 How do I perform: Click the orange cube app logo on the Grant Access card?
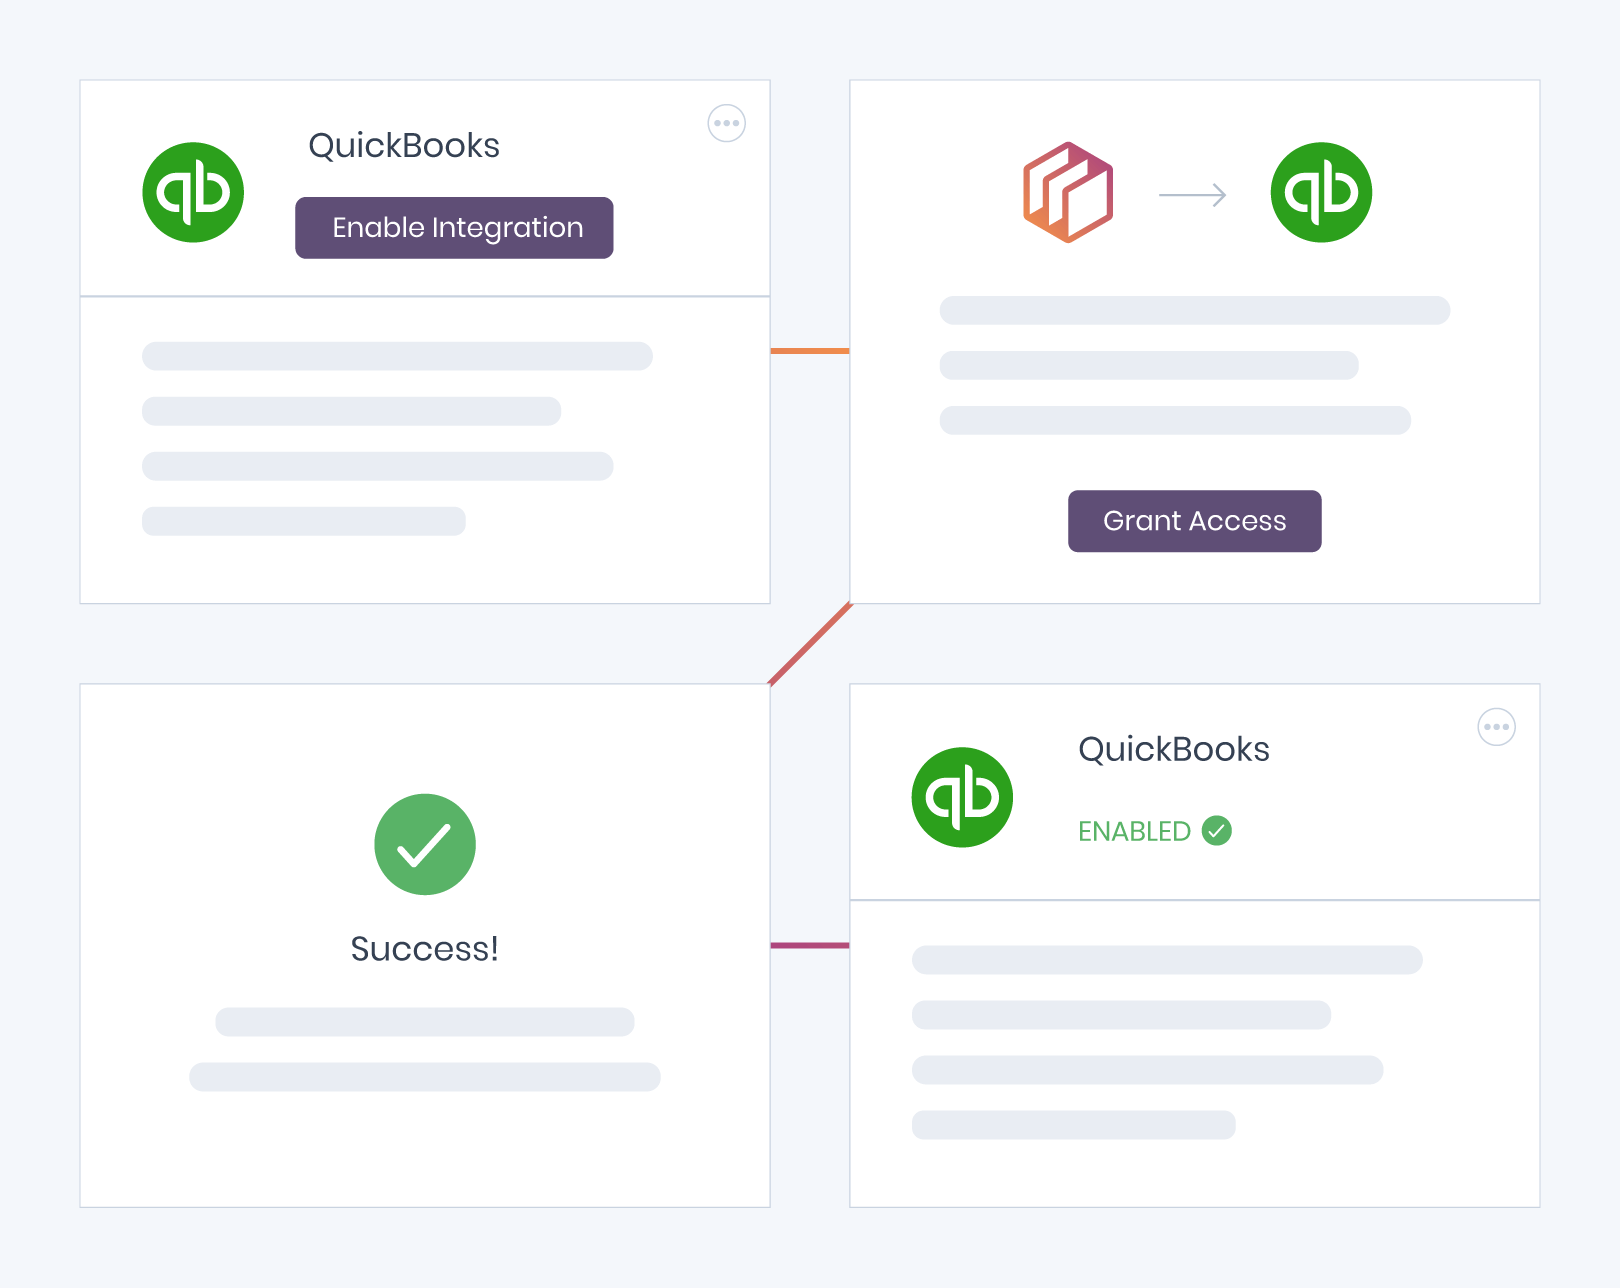point(1068,192)
